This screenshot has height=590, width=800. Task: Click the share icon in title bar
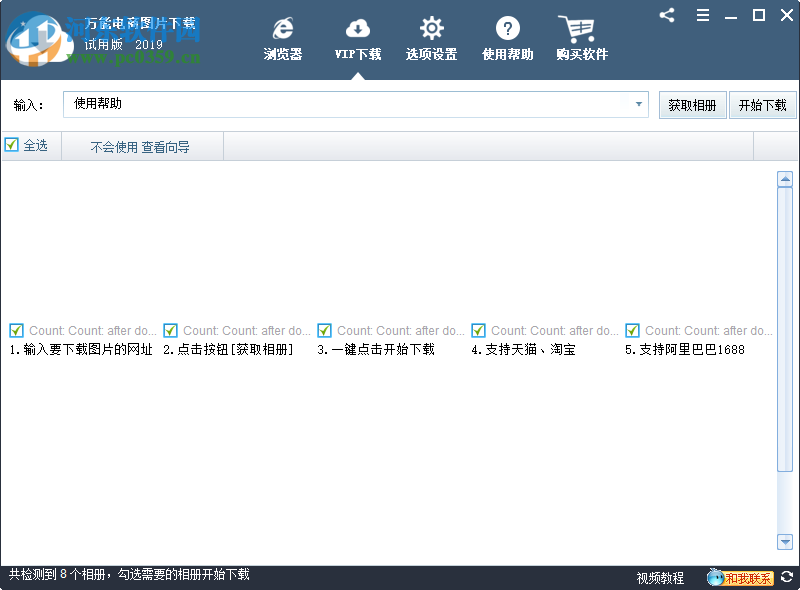point(667,15)
